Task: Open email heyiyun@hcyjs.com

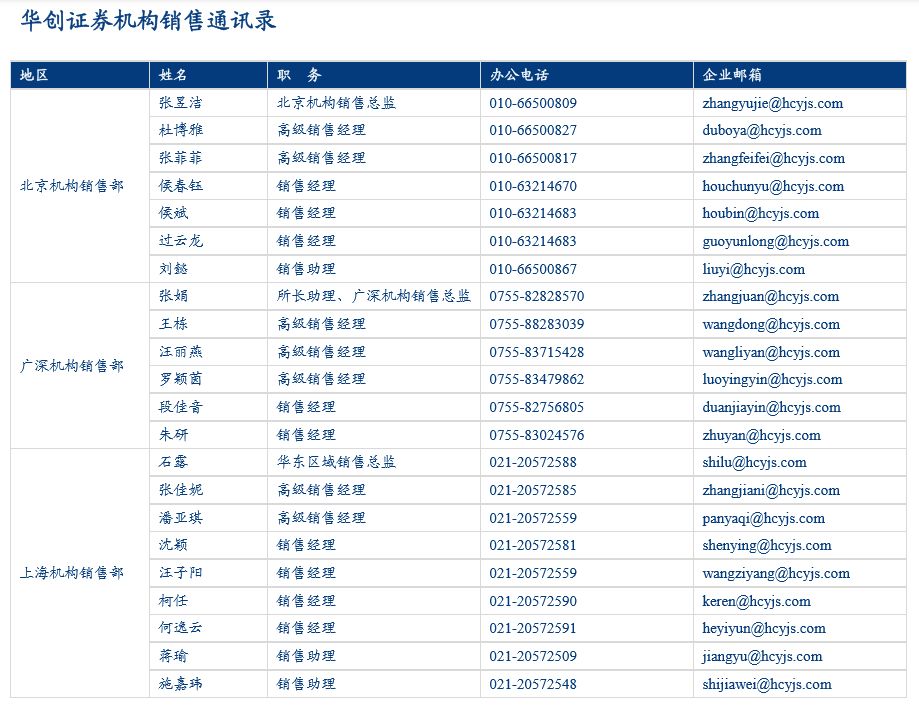Action: (x=764, y=629)
